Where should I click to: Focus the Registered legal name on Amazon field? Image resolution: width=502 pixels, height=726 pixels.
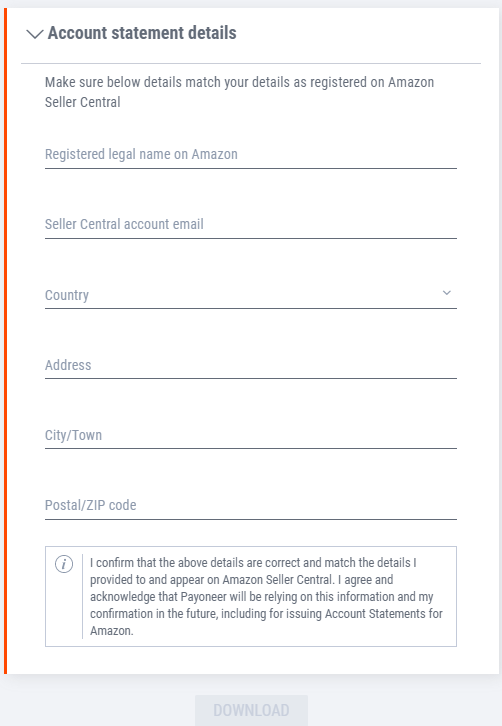pyautogui.click(x=251, y=155)
